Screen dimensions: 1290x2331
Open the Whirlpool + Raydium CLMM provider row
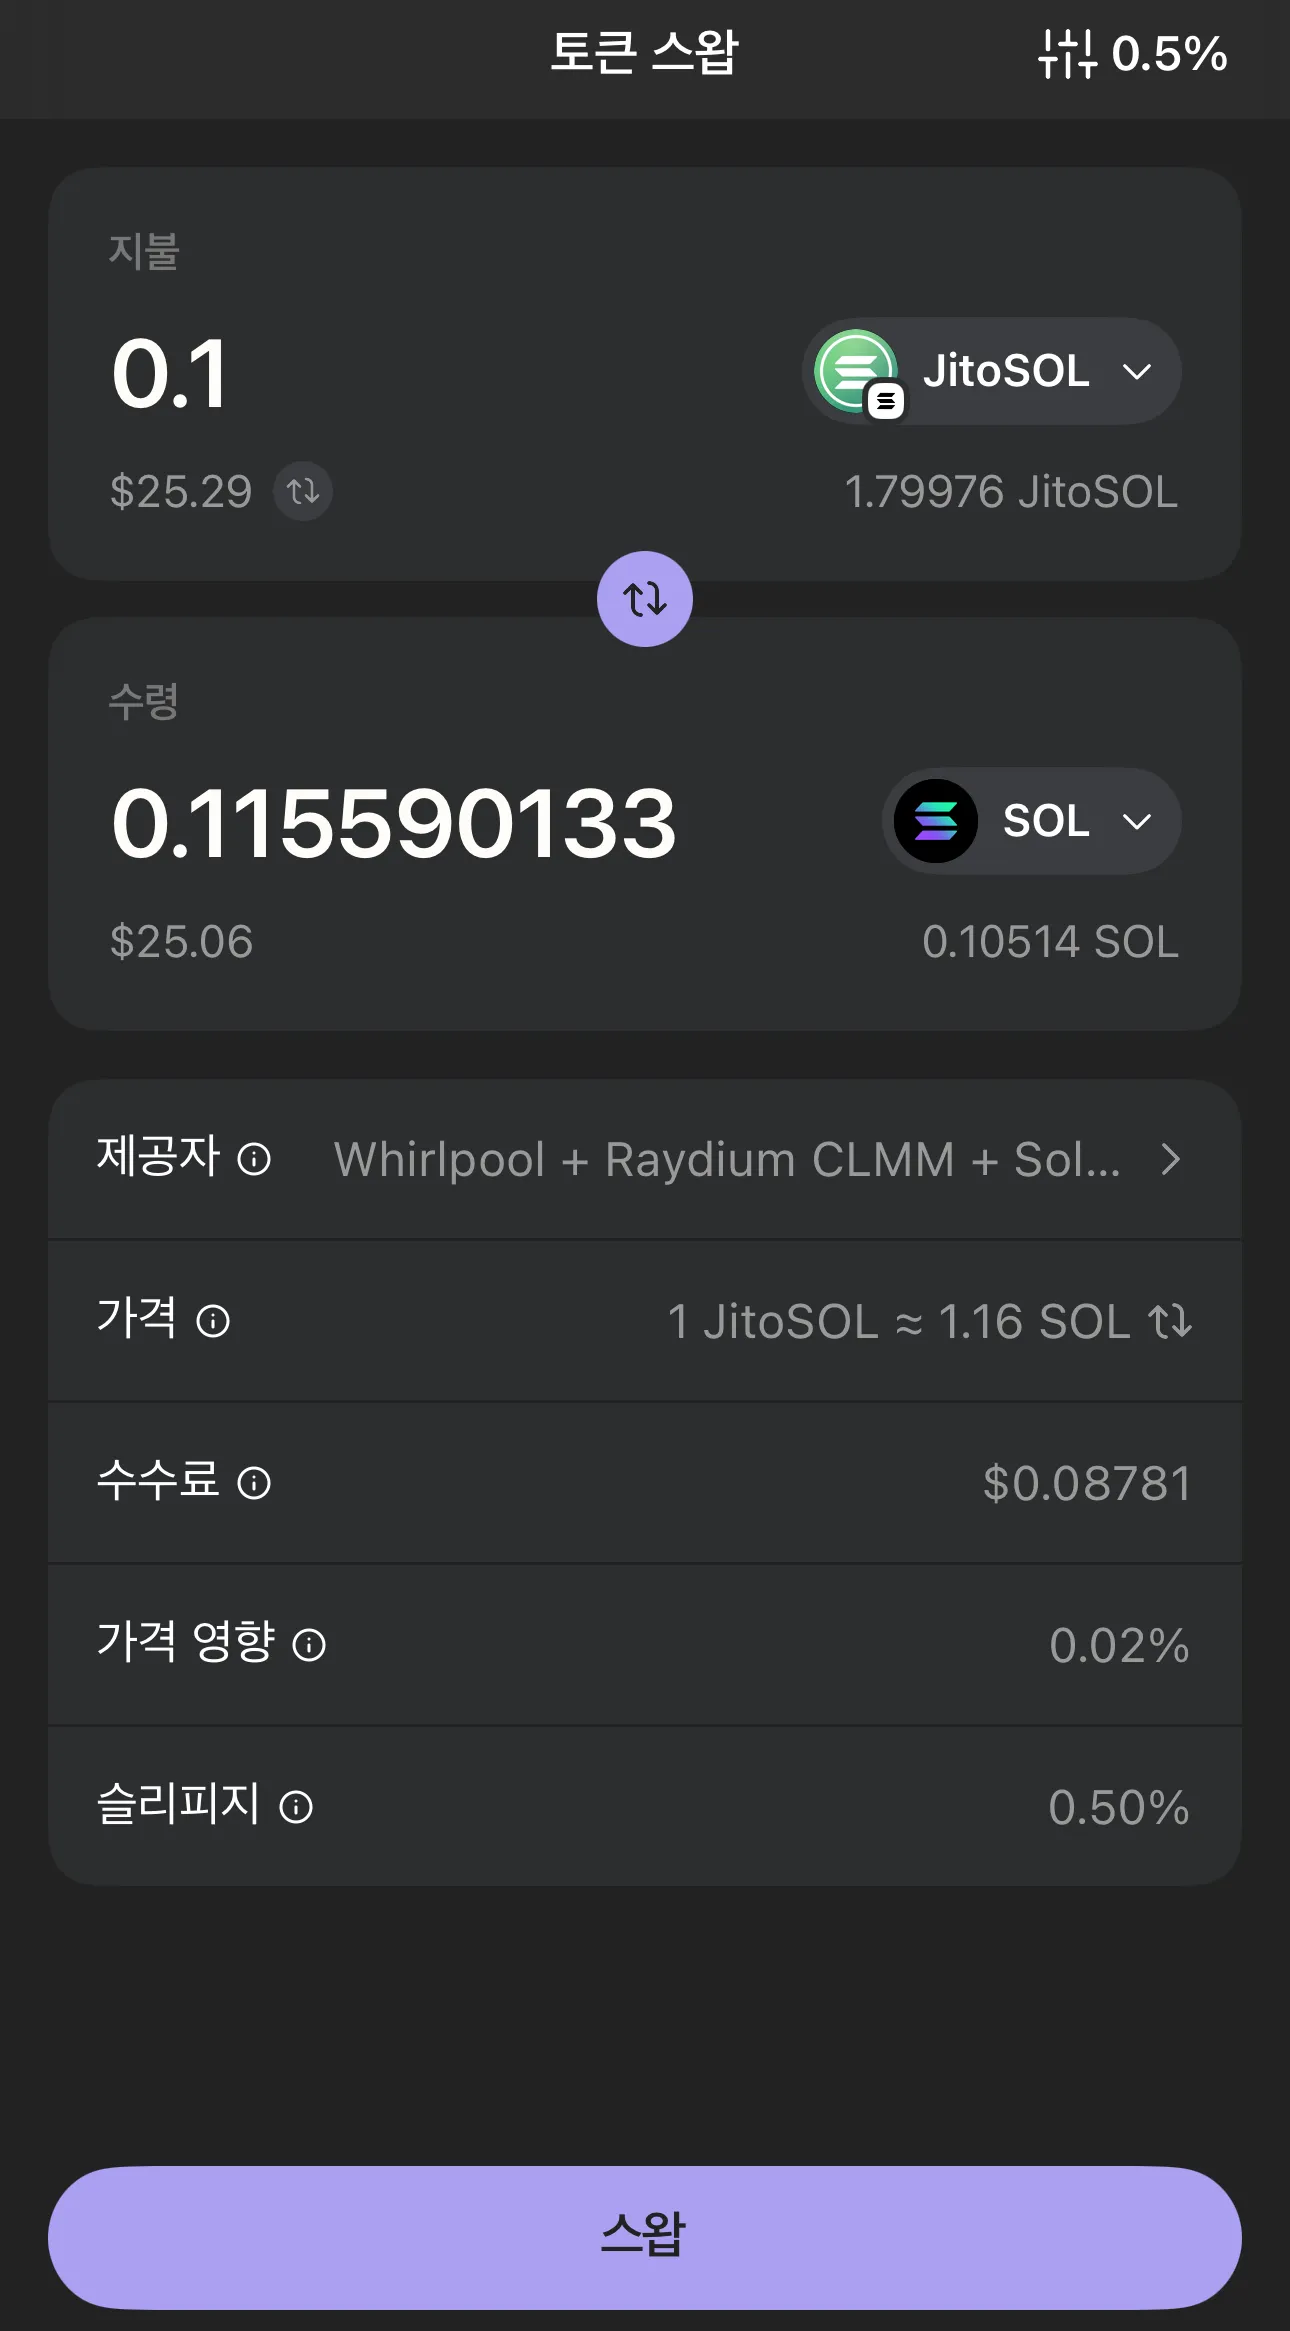(727, 1160)
